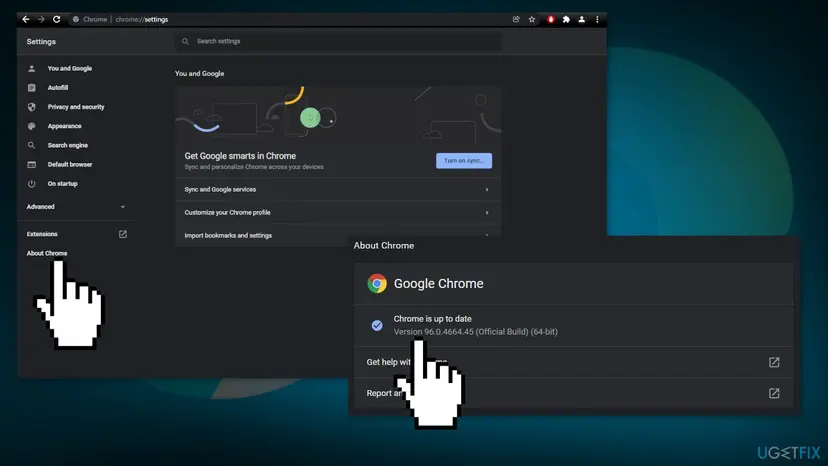The image size is (828, 466).
Task: Click the Get help row in About Chrome
Action: click(x=573, y=362)
